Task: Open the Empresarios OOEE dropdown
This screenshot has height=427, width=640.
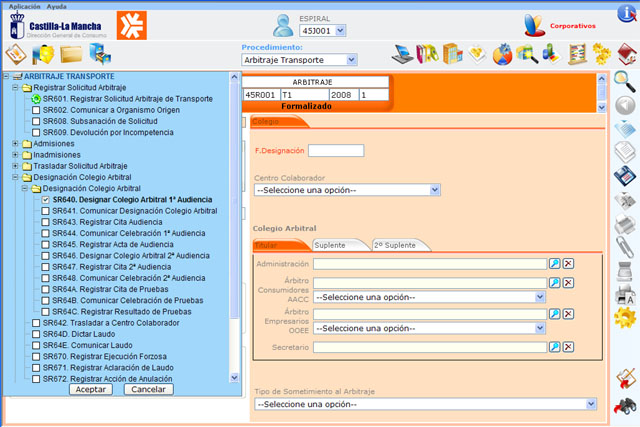Action: (x=540, y=328)
